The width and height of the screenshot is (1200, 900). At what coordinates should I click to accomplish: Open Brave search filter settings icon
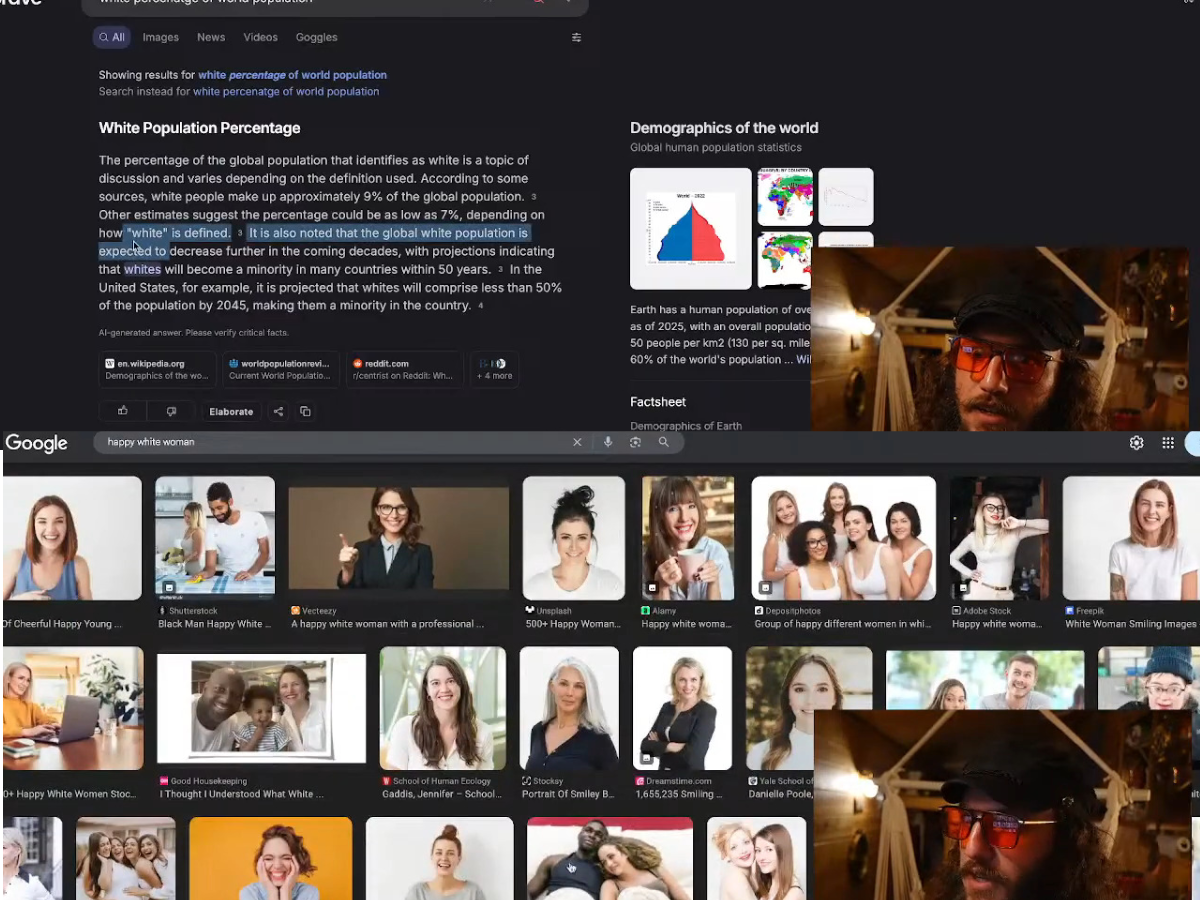pyautogui.click(x=576, y=37)
